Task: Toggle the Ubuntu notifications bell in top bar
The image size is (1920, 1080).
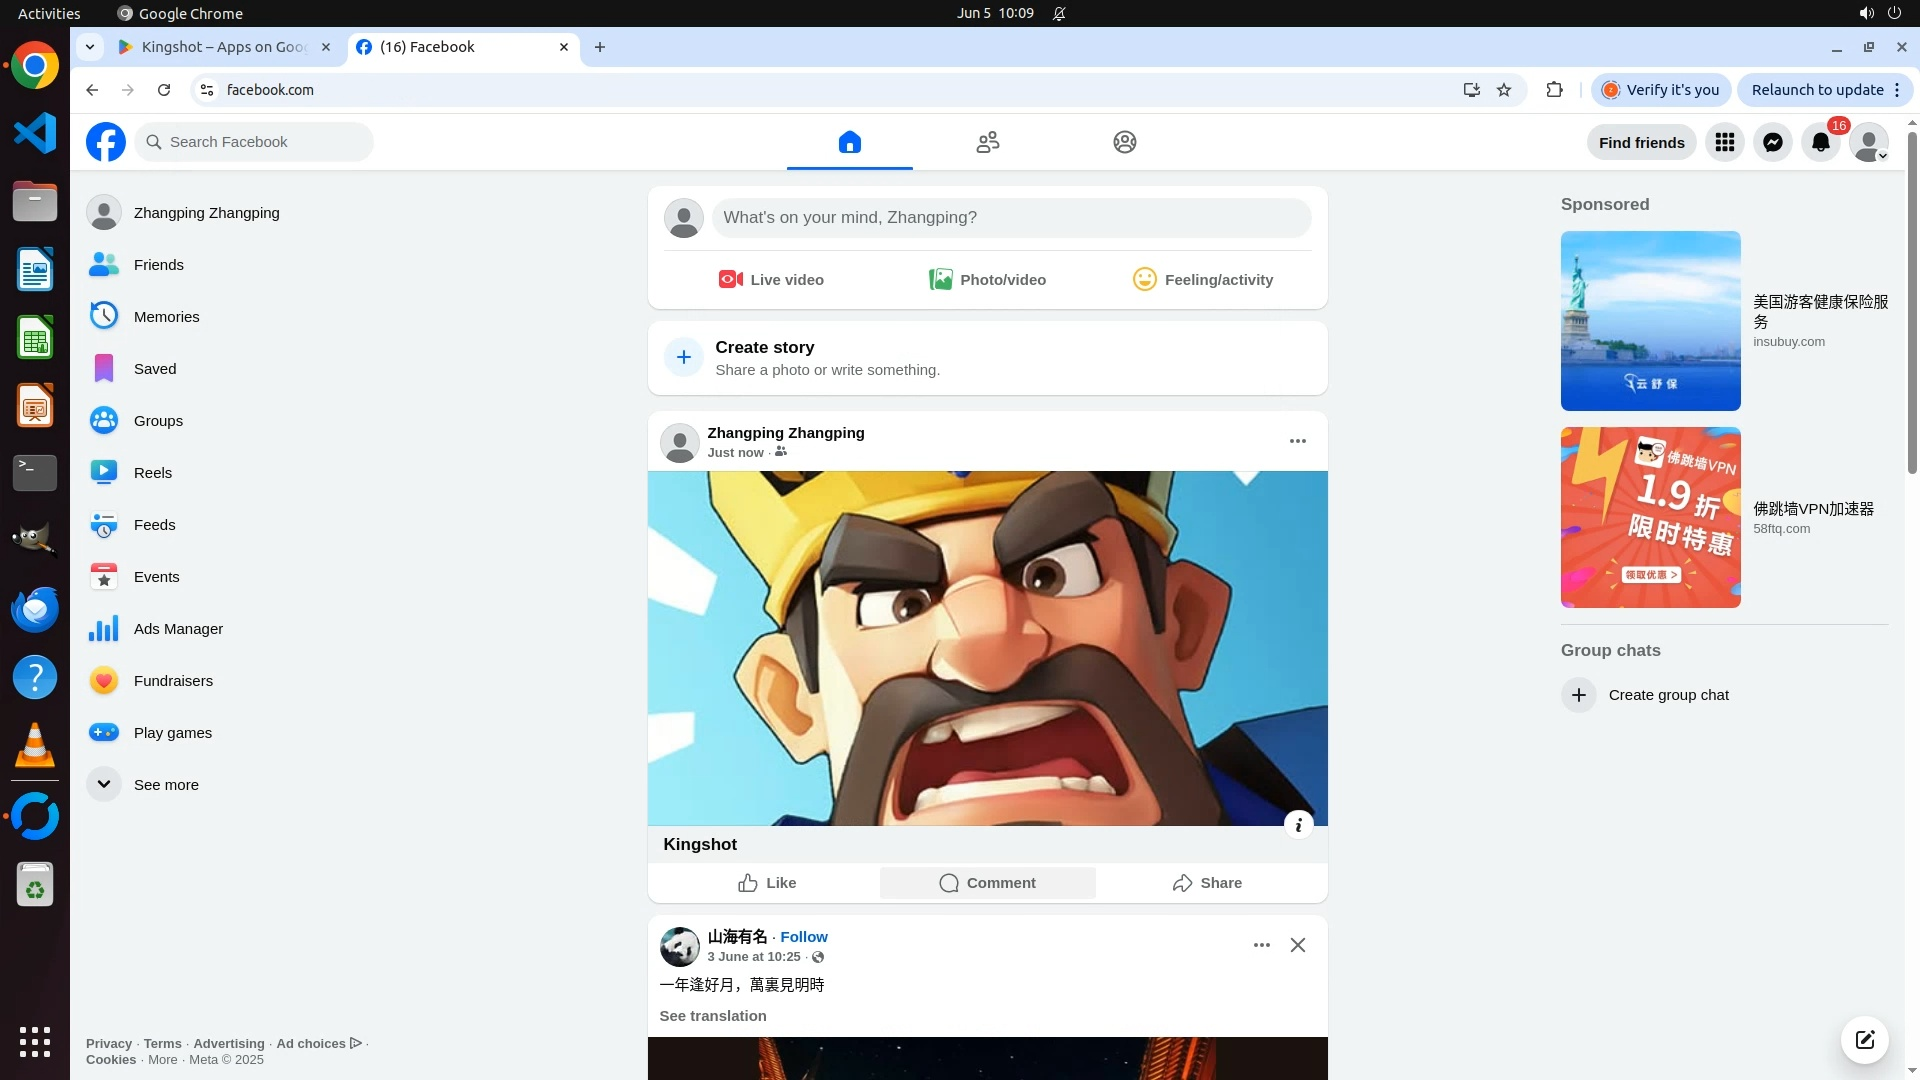Action: pyautogui.click(x=1059, y=13)
